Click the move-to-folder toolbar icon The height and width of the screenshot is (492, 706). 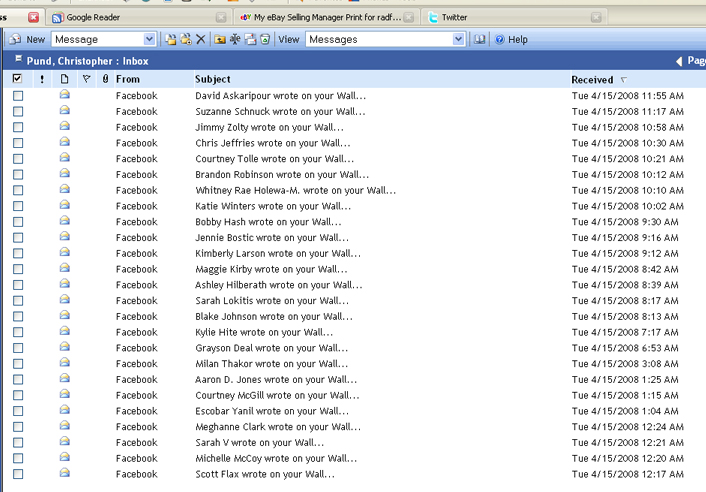171,39
